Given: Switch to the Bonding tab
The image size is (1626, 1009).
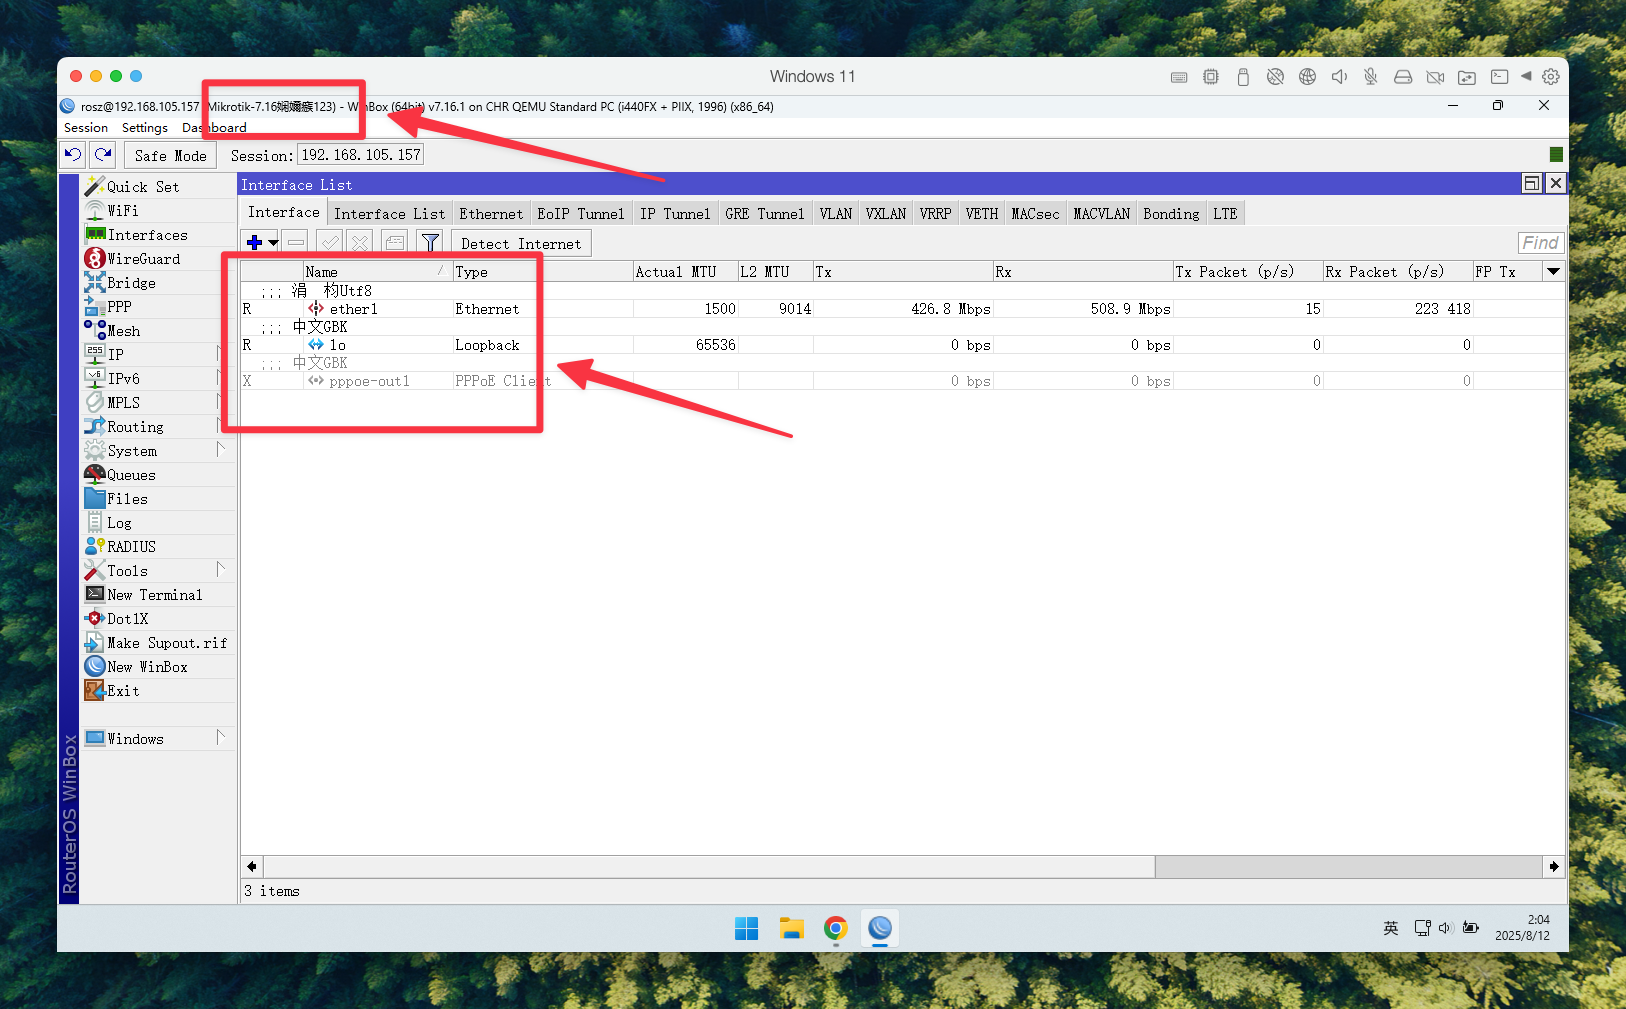Looking at the screenshot, I should [x=1171, y=214].
